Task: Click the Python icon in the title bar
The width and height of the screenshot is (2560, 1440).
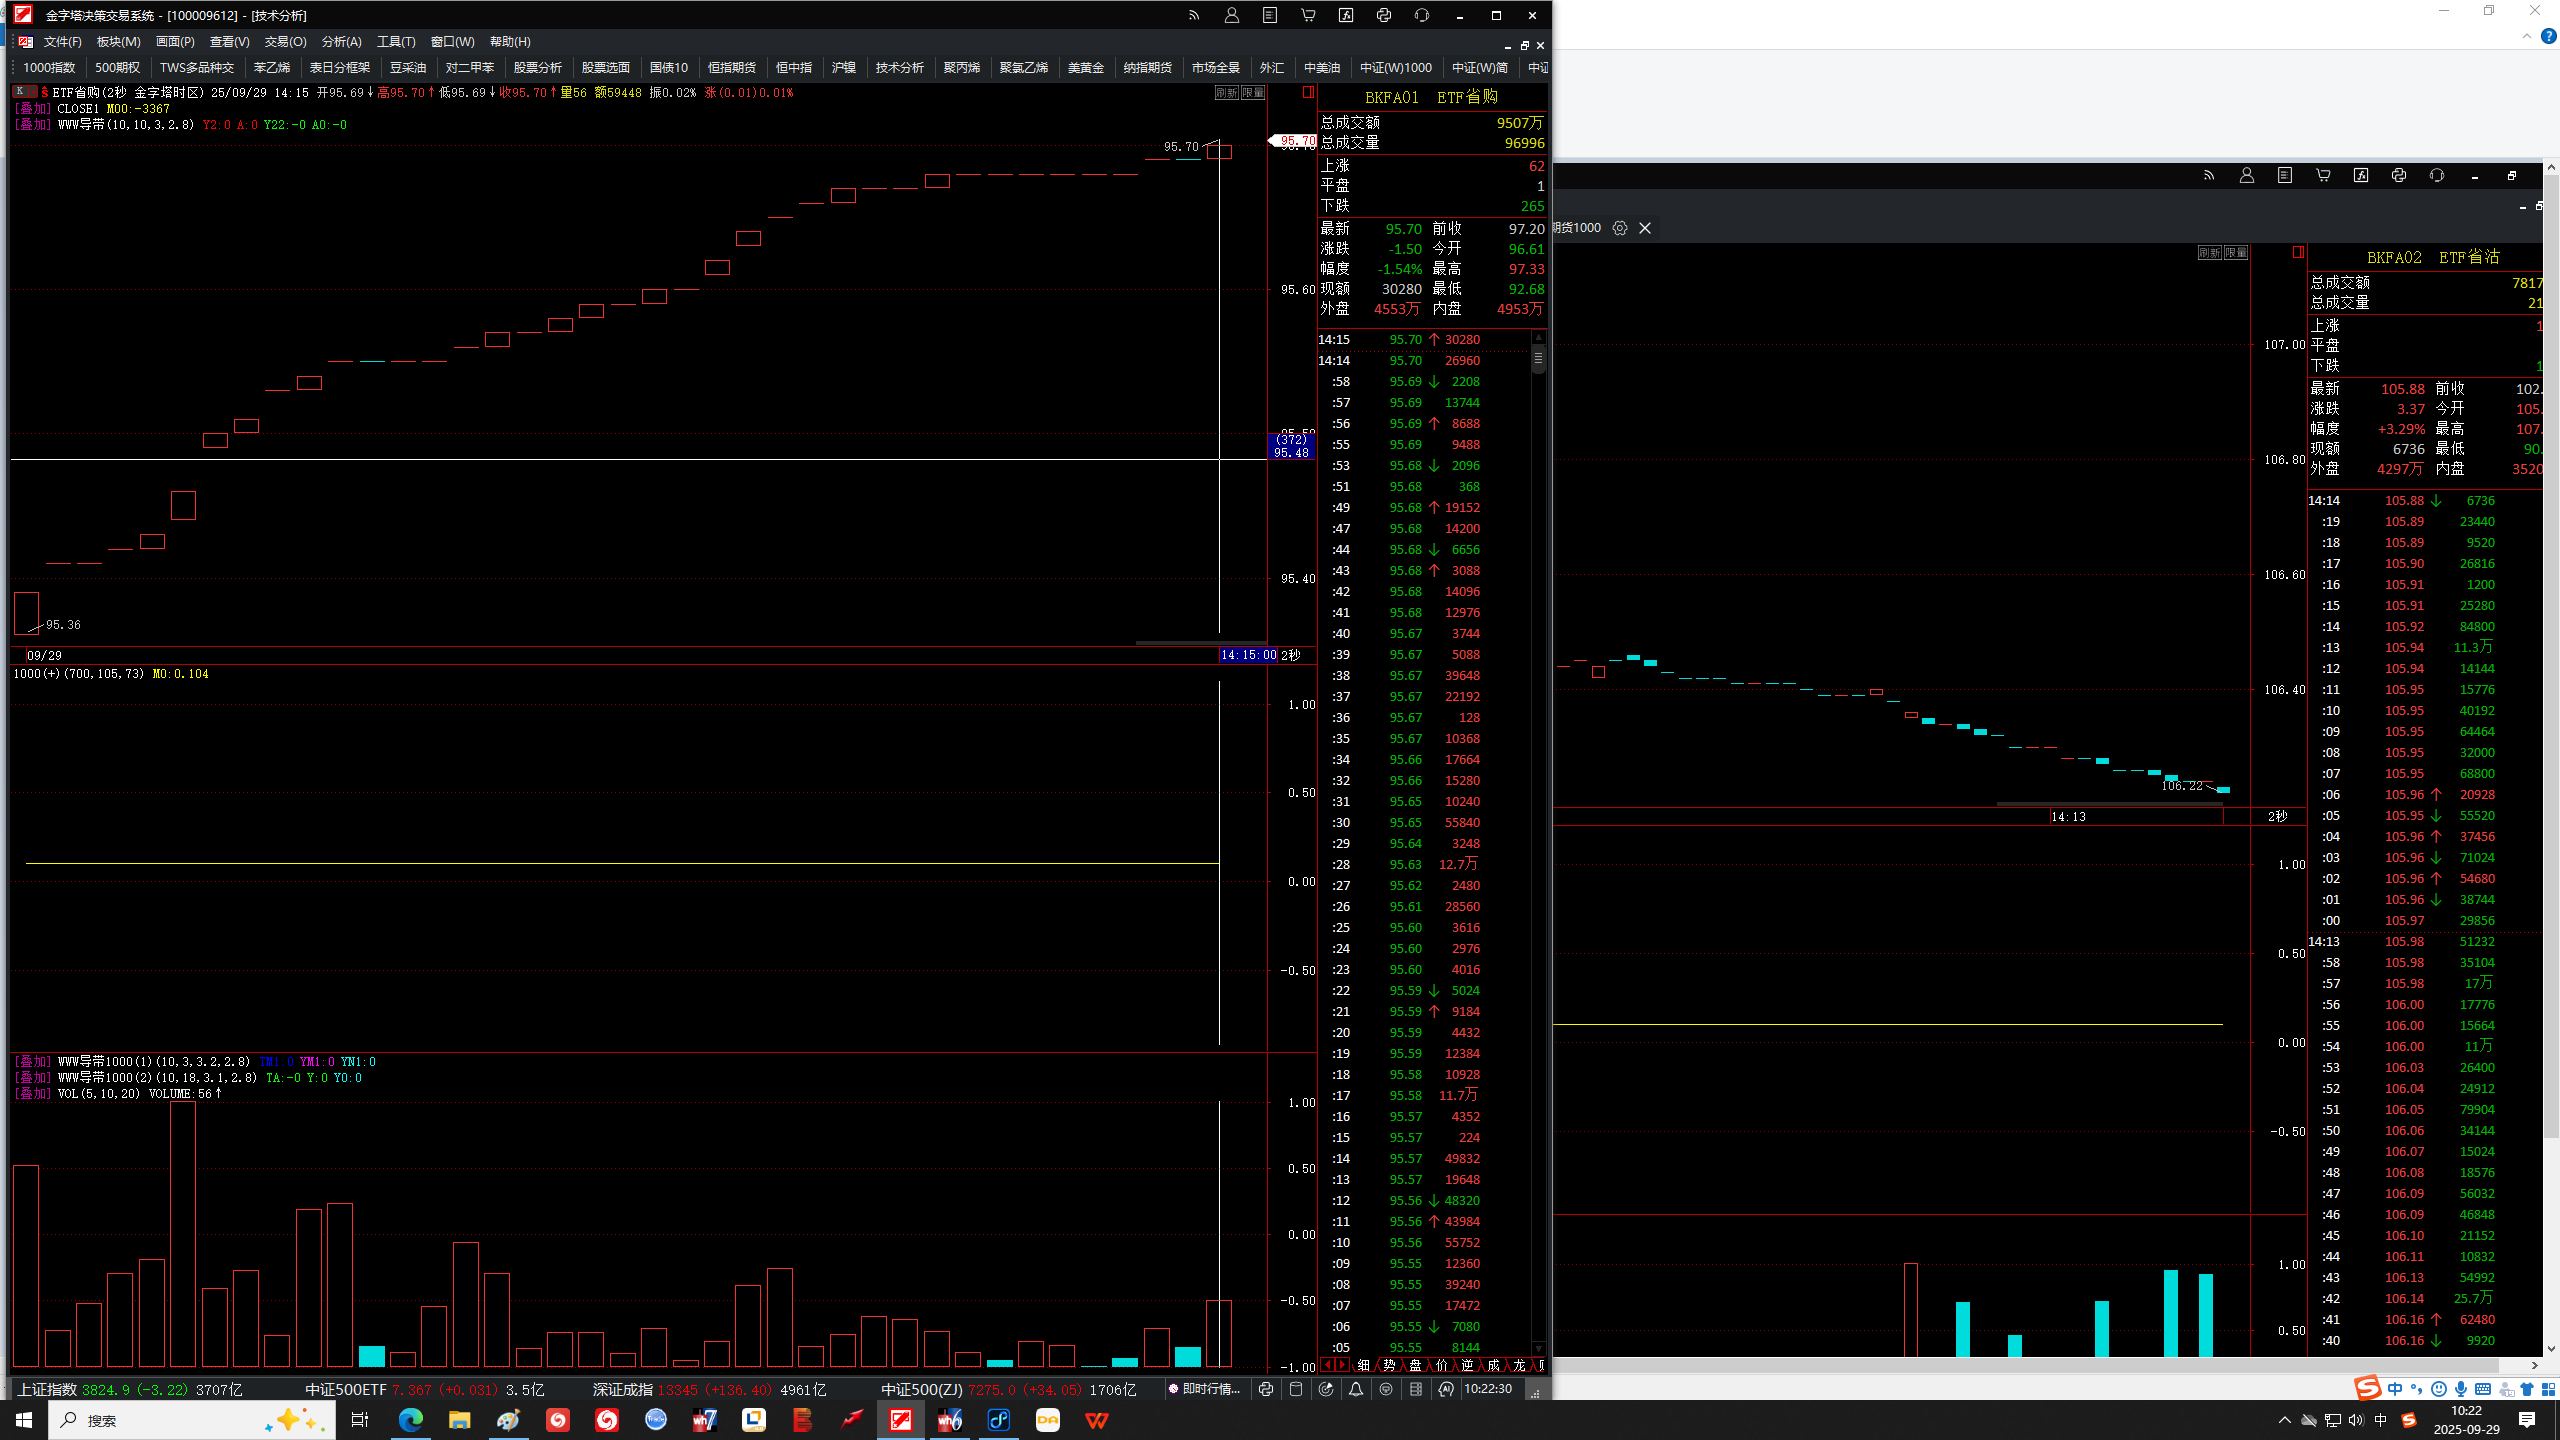Action: (1384, 15)
